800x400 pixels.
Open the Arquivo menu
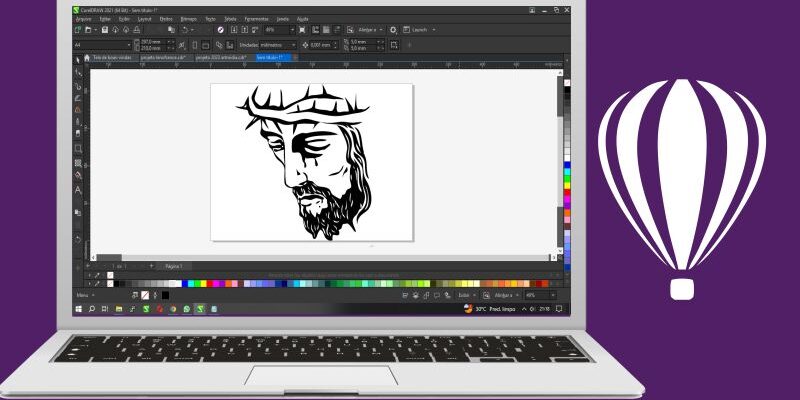point(82,18)
